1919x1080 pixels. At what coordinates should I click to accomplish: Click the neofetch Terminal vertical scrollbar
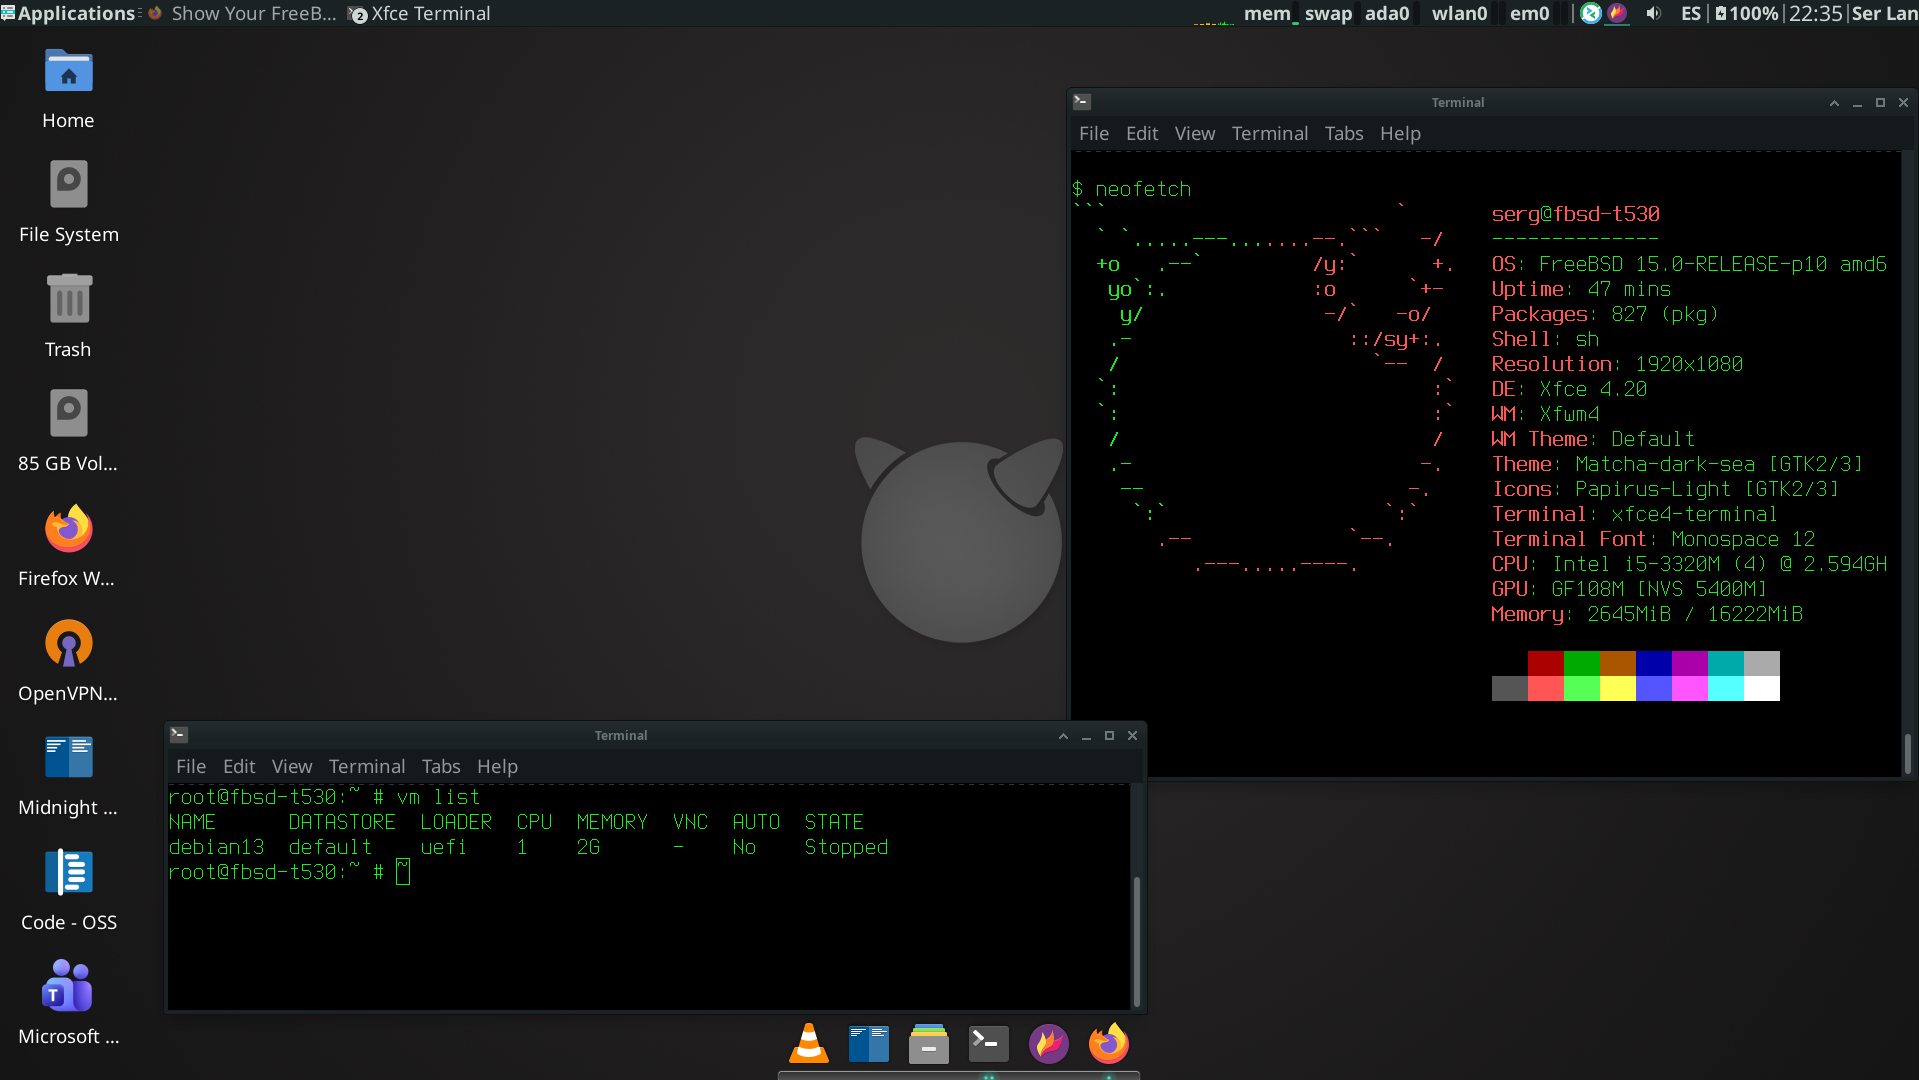(x=1907, y=753)
